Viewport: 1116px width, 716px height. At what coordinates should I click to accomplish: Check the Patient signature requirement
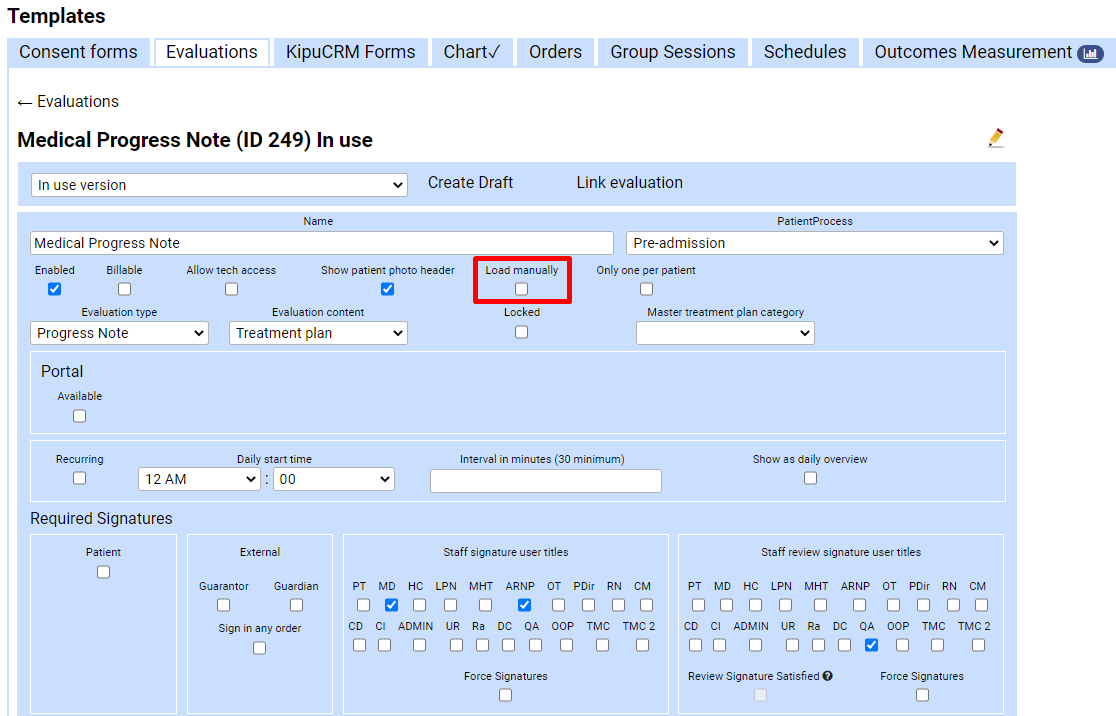[103, 571]
